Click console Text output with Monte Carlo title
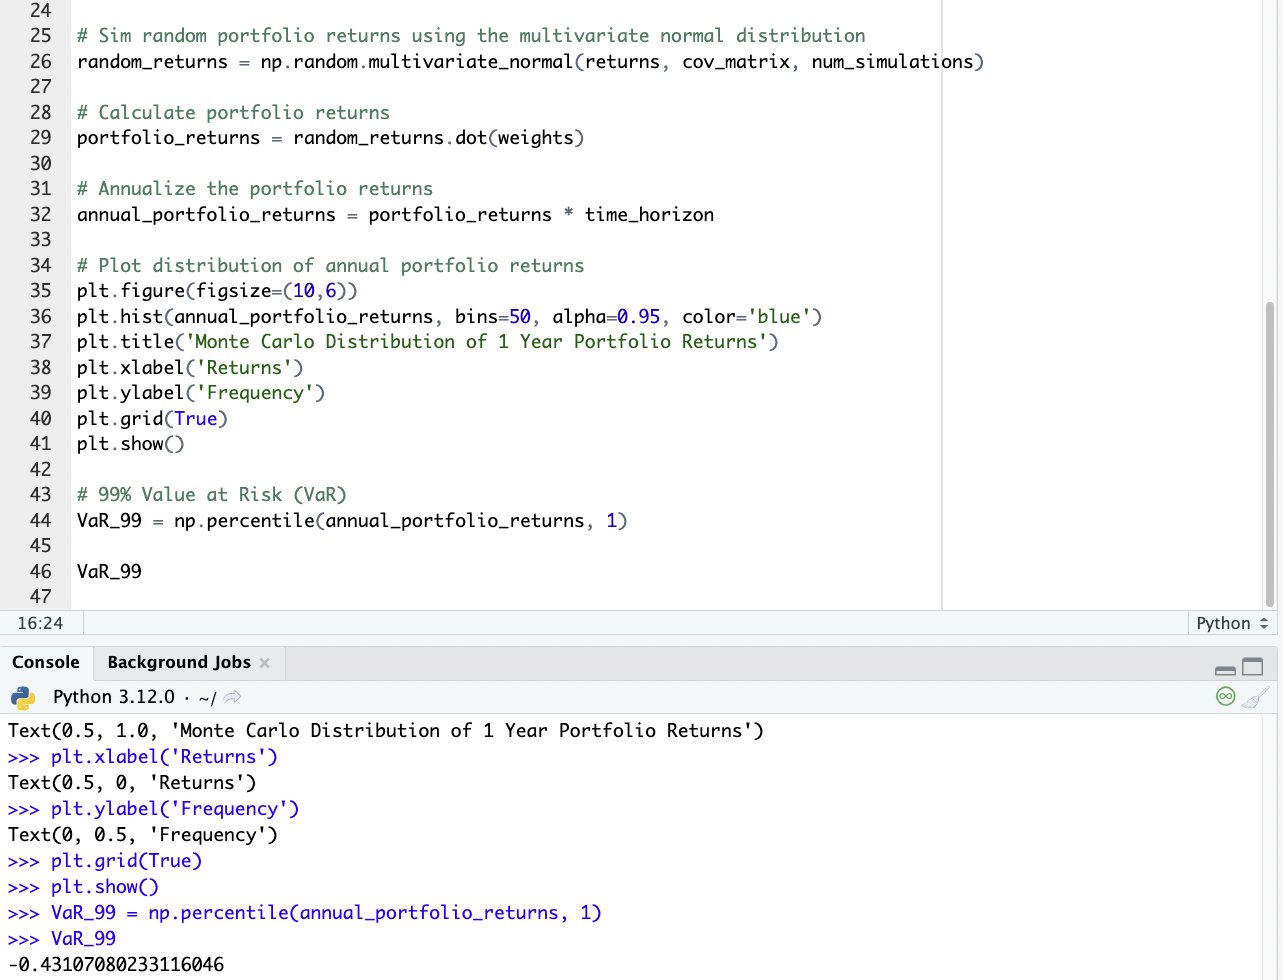The image size is (1283, 980). point(386,731)
